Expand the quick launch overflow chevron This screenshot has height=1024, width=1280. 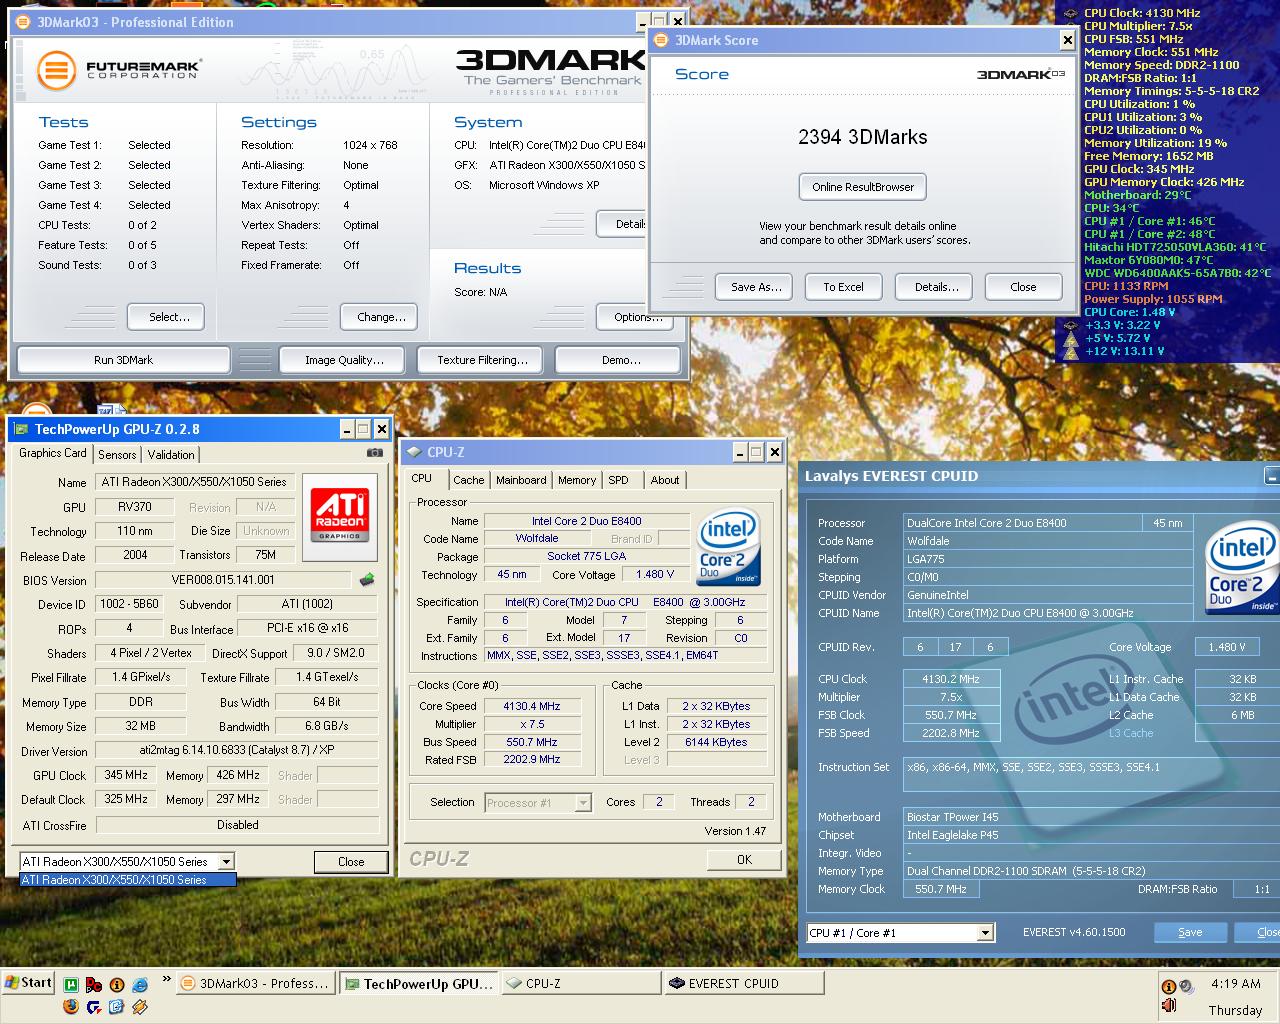click(x=167, y=979)
